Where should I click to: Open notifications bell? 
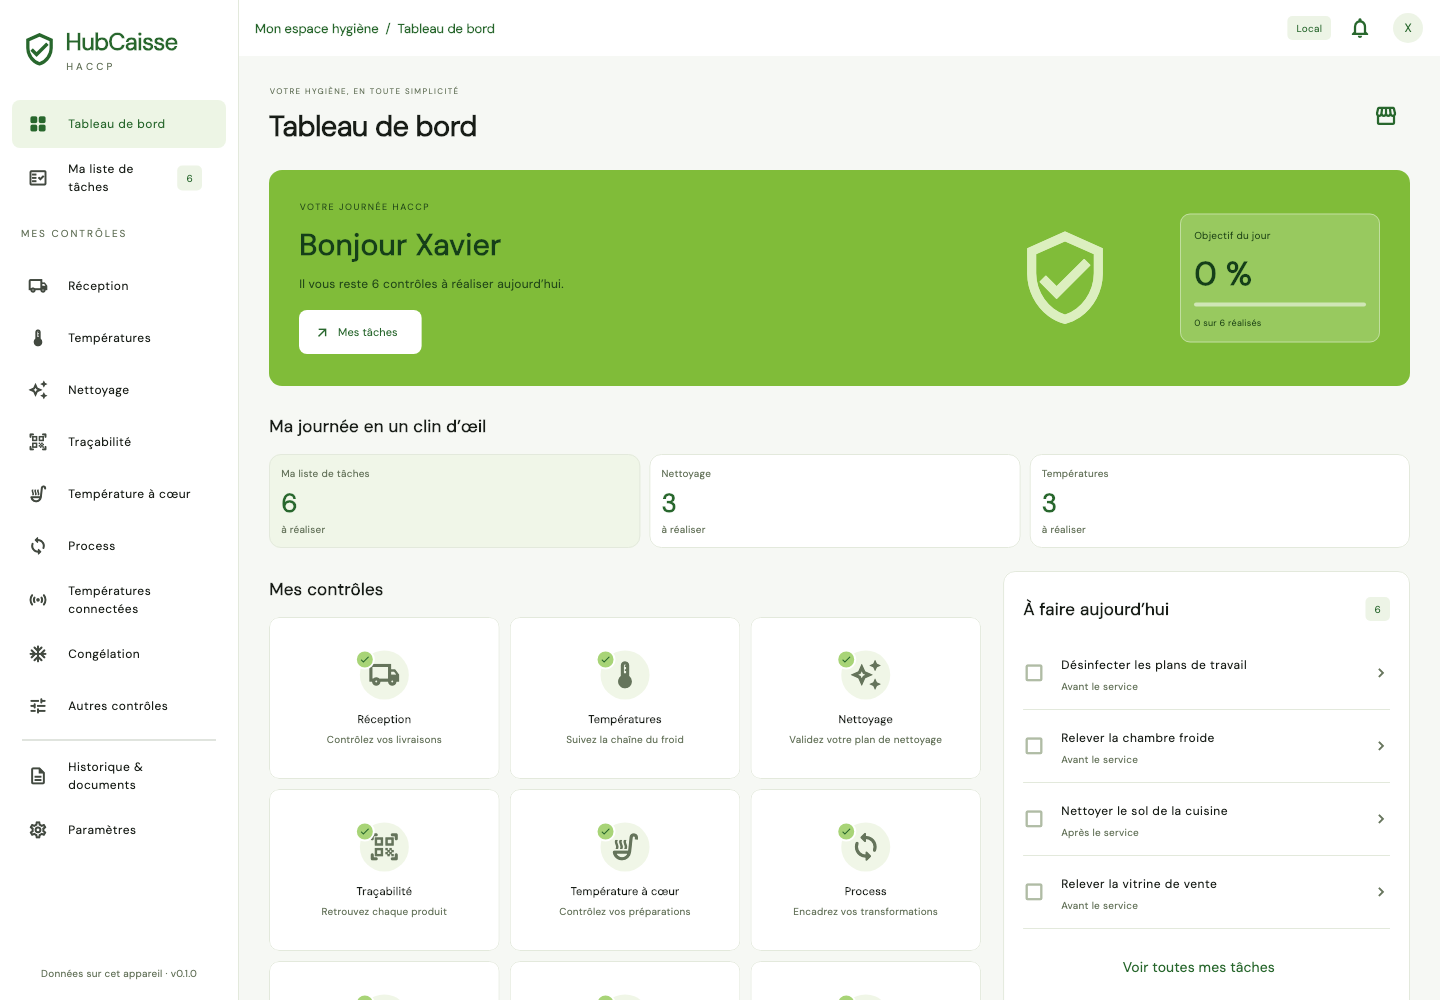tap(1360, 28)
